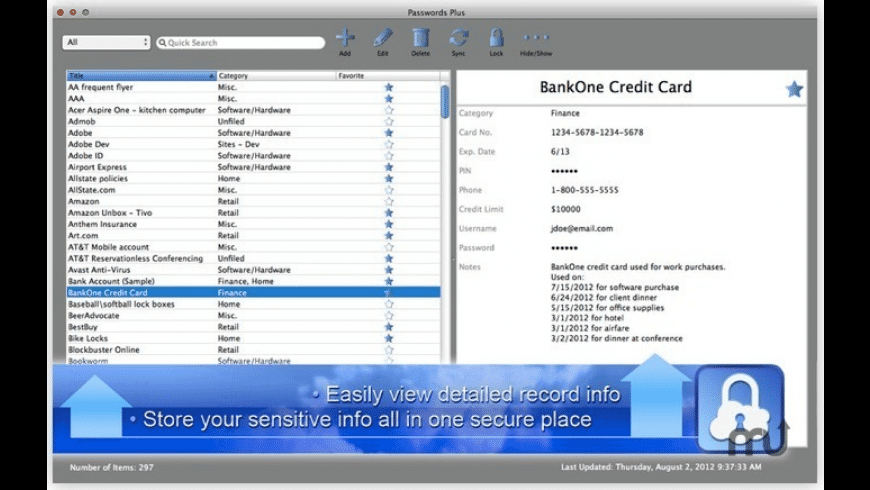Toggle favorite star for Blockbuster Online

click(x=389, y=350)
